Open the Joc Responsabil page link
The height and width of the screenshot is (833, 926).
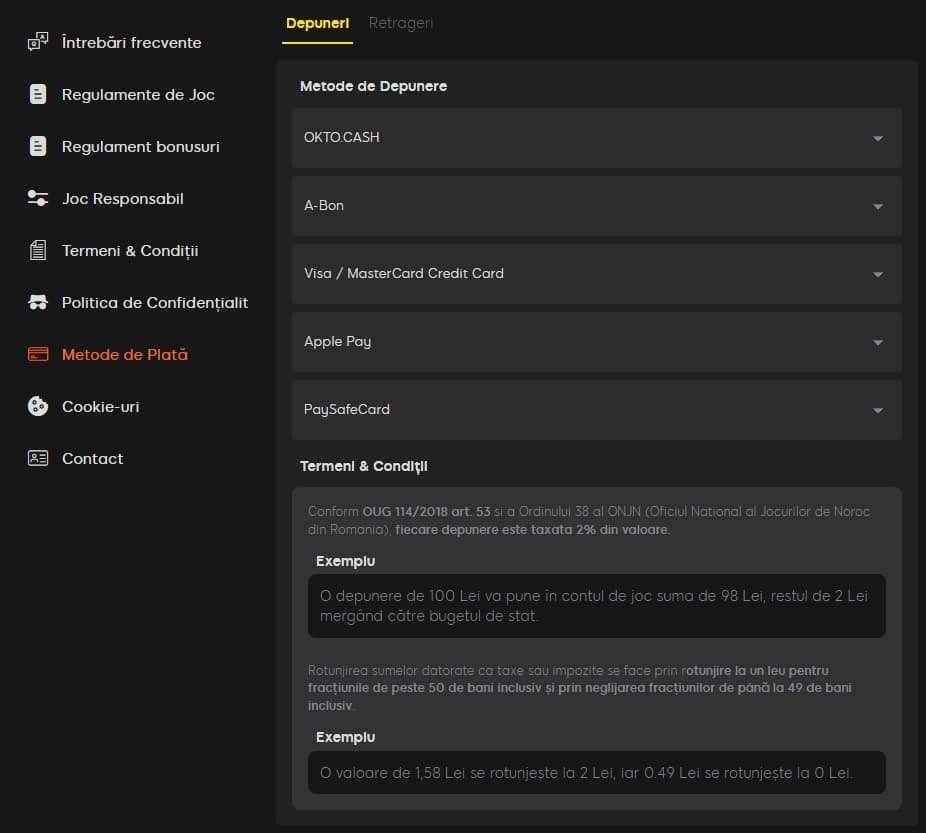coord(122,199)
